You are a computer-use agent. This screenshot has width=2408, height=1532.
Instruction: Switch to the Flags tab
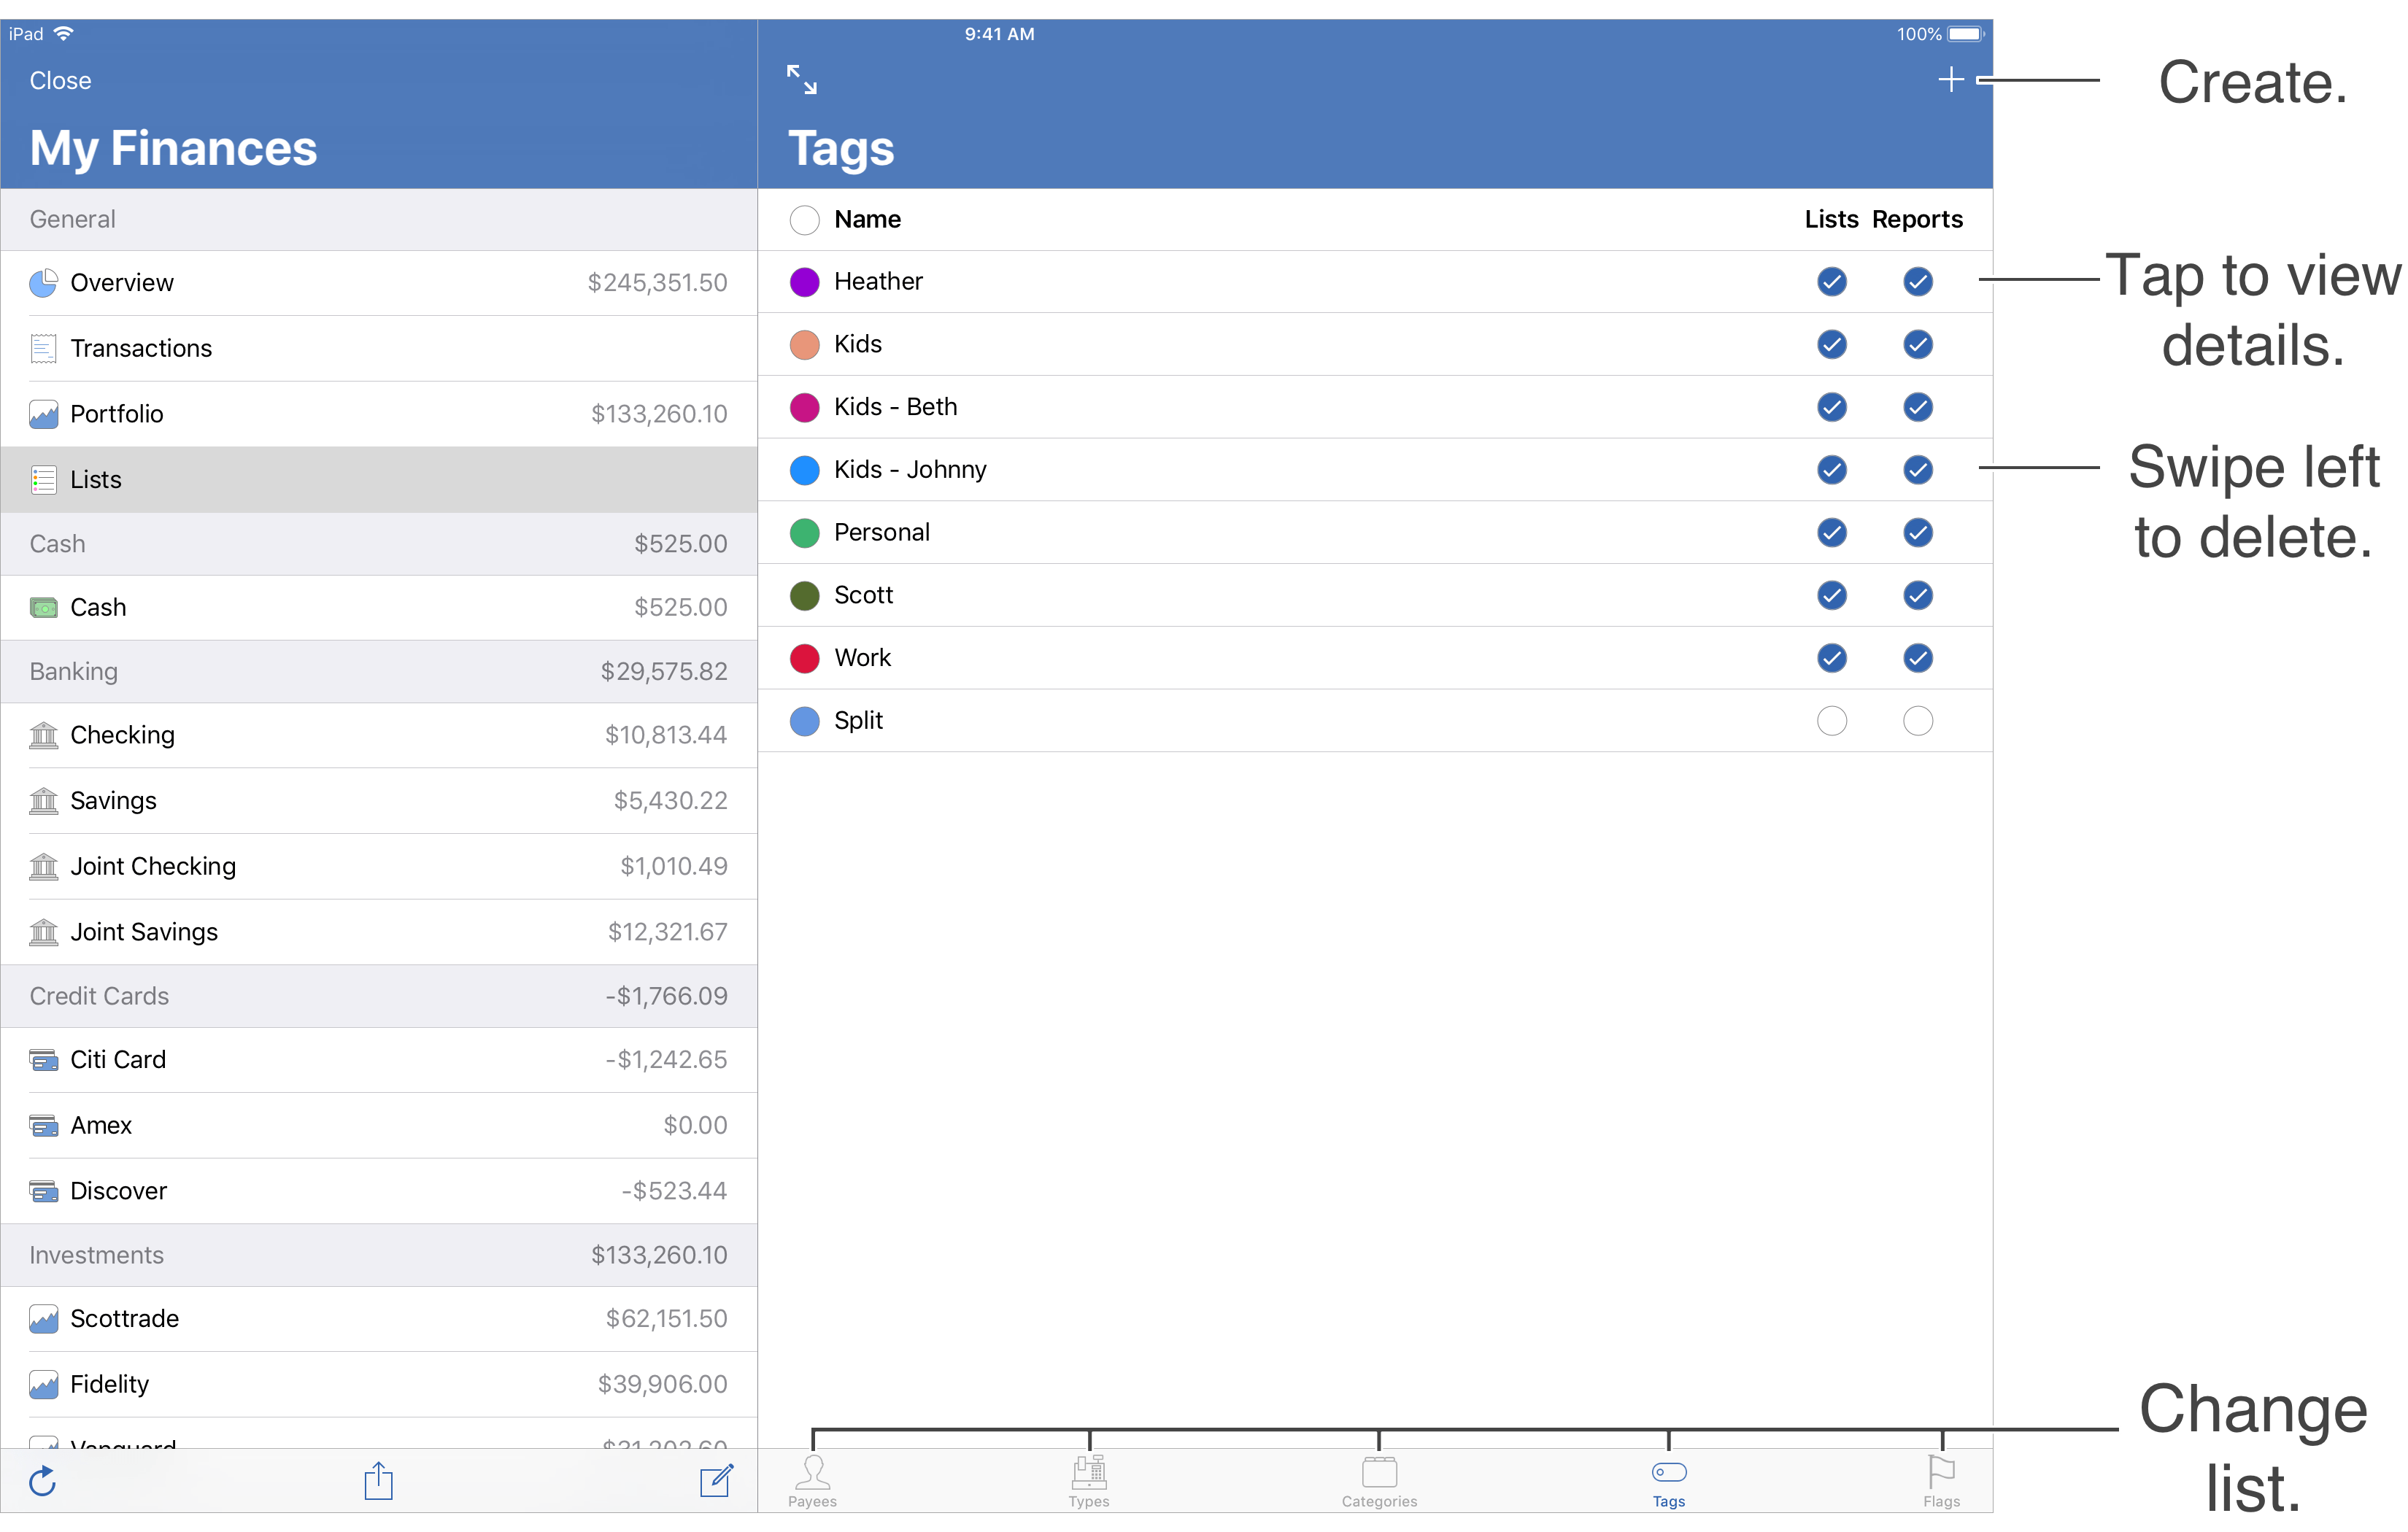[1941, 1480]
